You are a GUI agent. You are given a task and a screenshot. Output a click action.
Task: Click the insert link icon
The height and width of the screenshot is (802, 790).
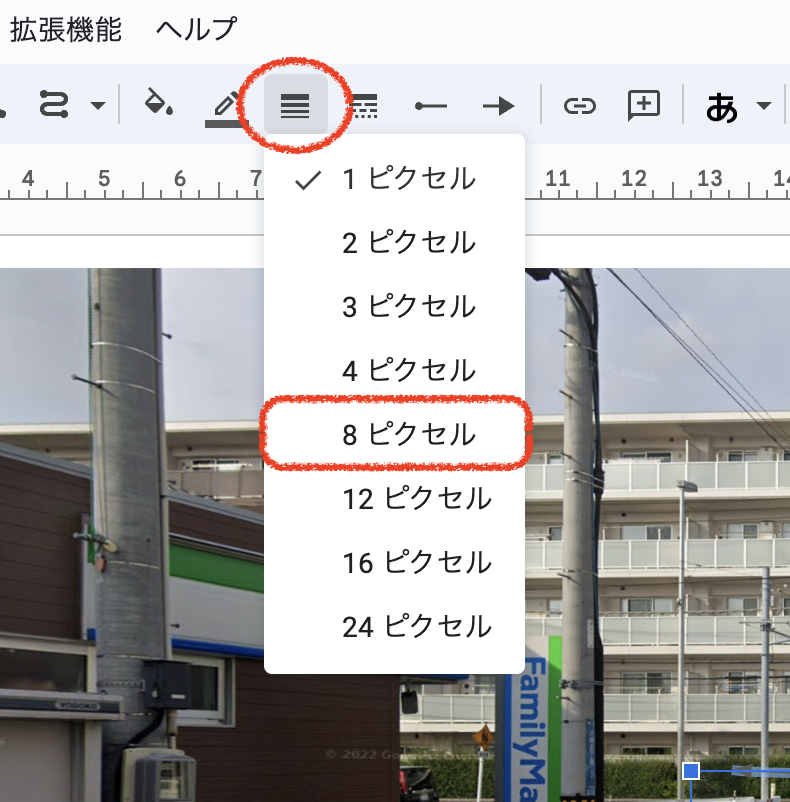pyautogui.click(x=579, y=106)
